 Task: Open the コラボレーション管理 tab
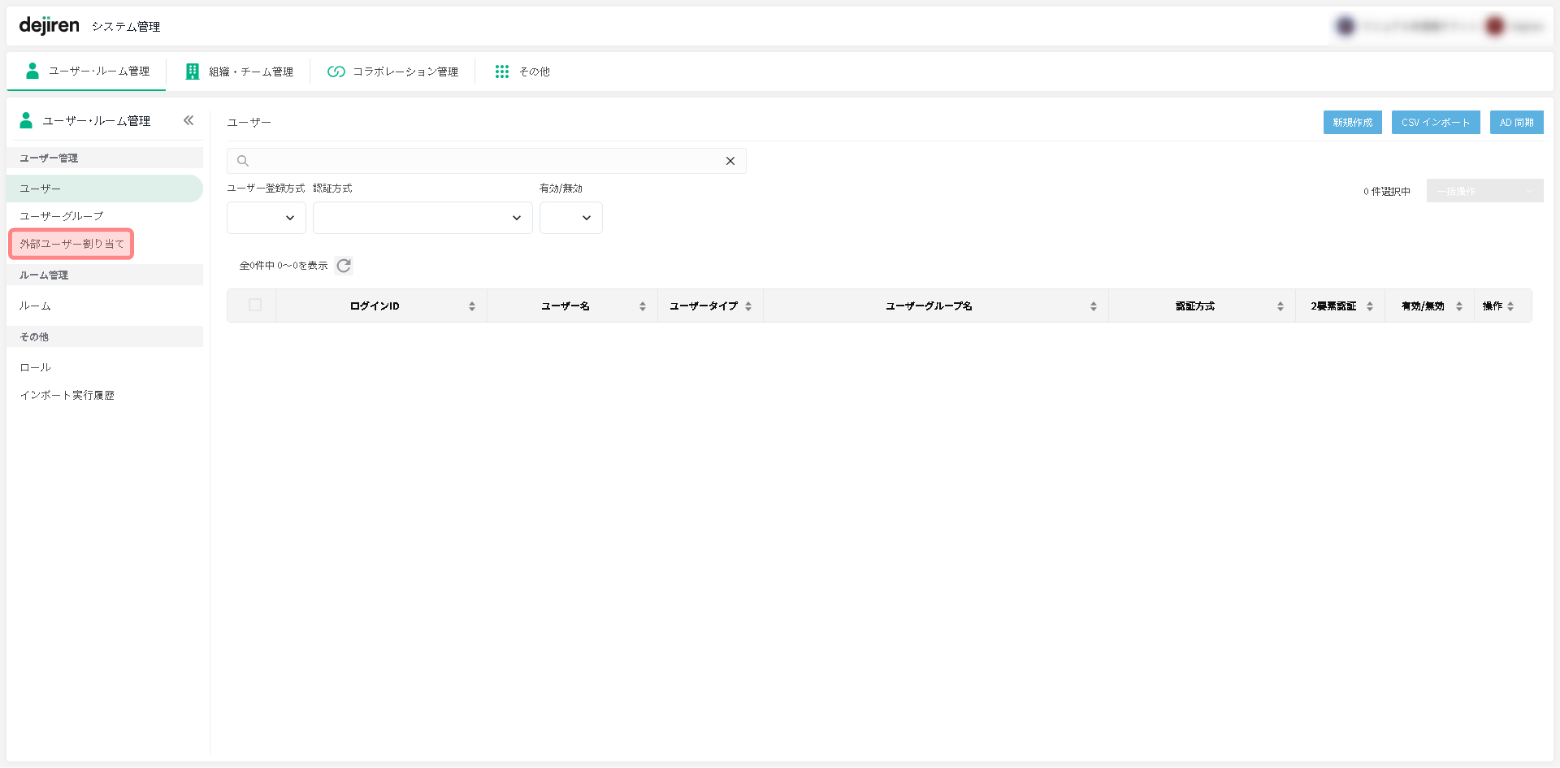click(x=393, y=72)
